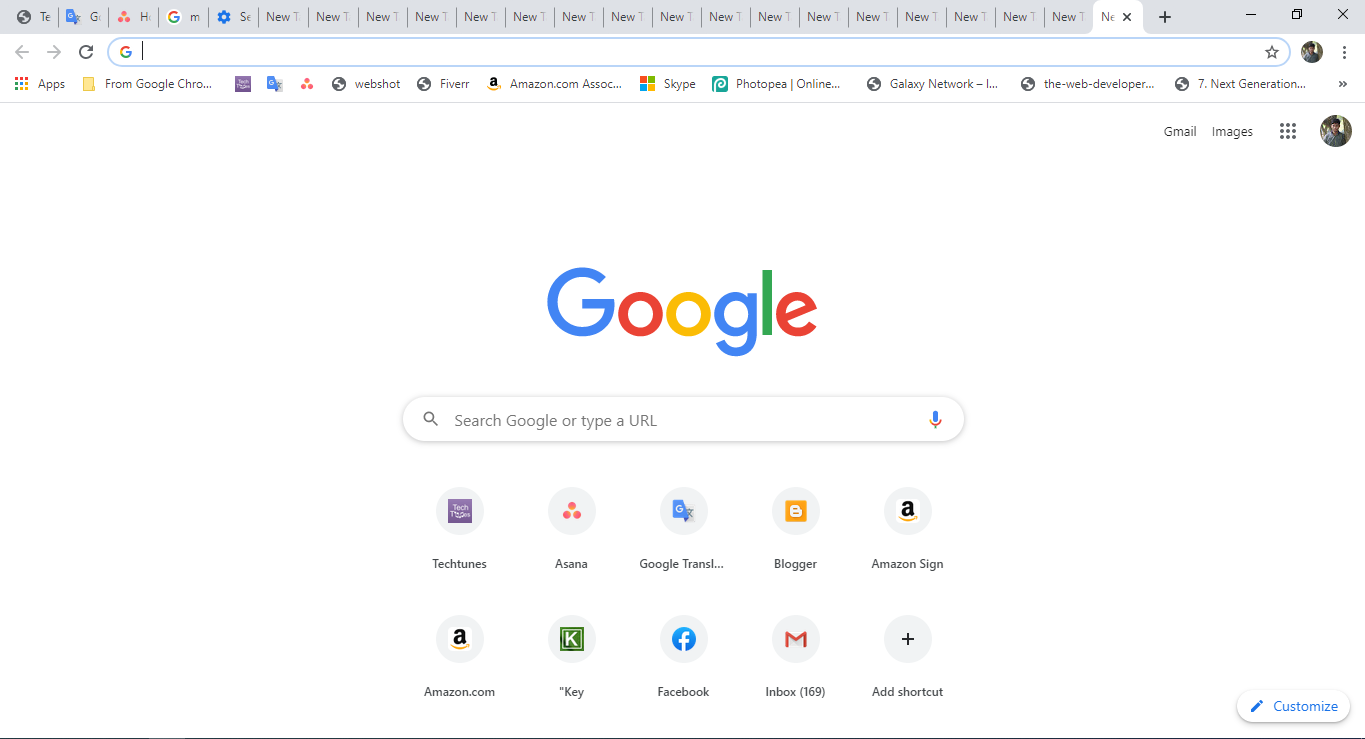
Task: Open the Amazon.com shortcut tile
Action: (460, 658)
